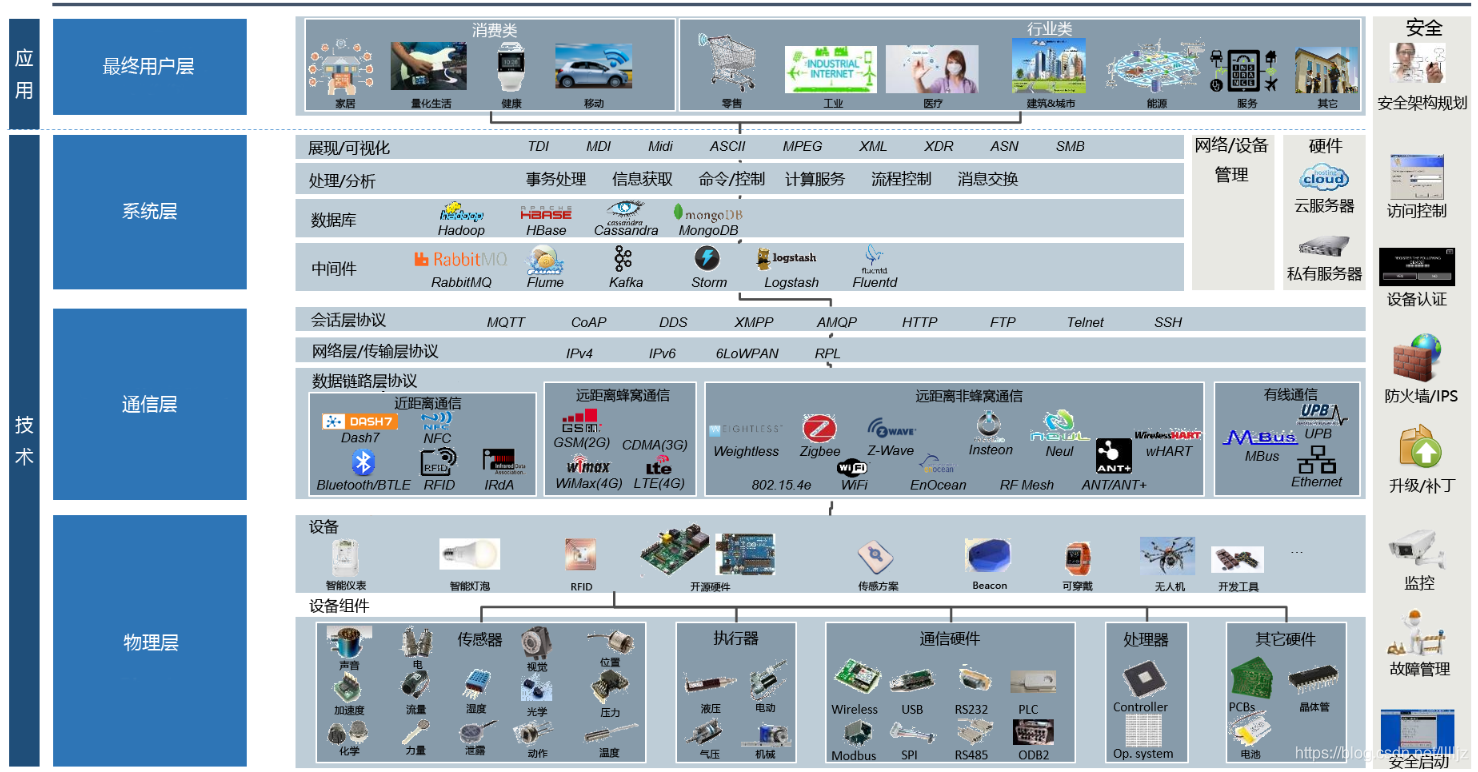Select the HBase logo in database row
Viewport: 1478px width, 772px height.
[546, 213]
